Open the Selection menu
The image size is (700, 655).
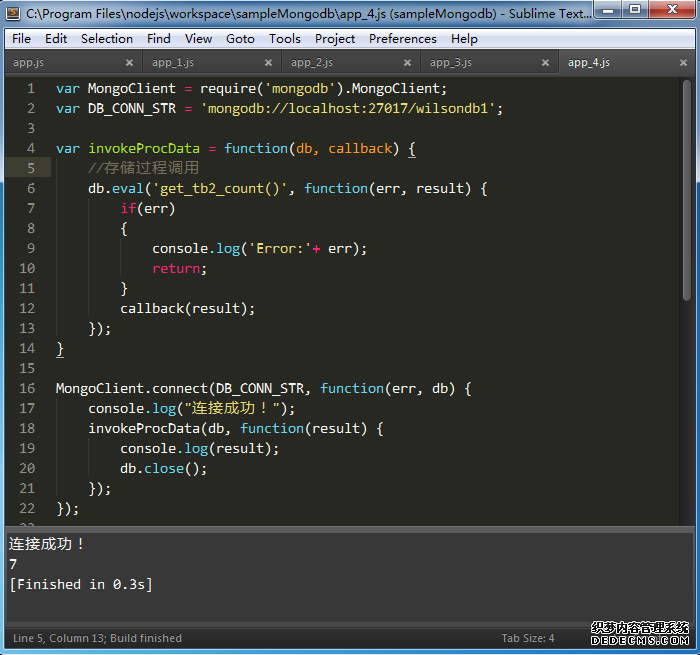[106, 39]
